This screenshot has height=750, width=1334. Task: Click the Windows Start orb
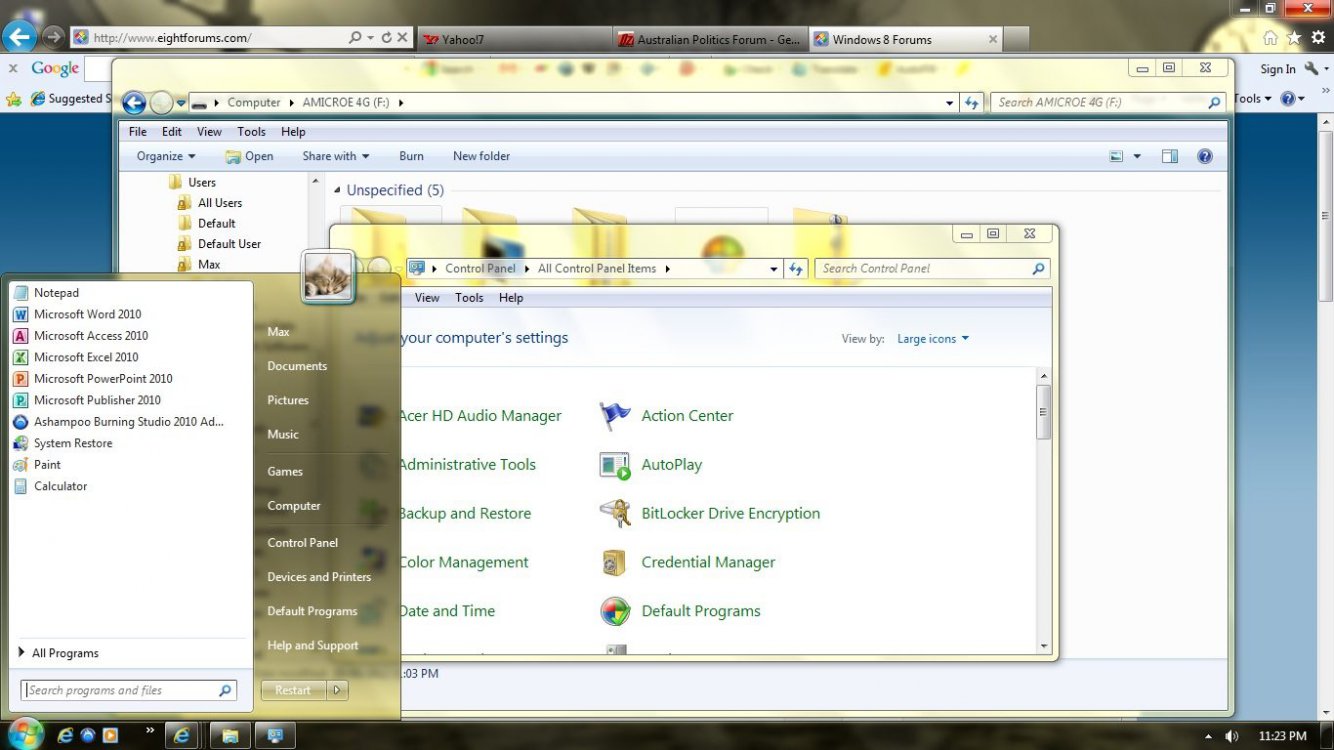24,734
